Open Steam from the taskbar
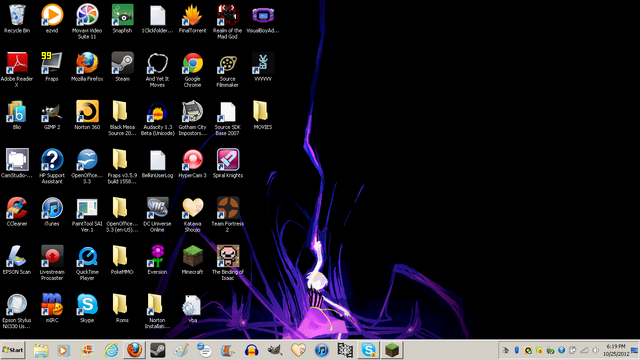This screenshot has height=360, width=640. pyautogui.click(x=158, y=350)
